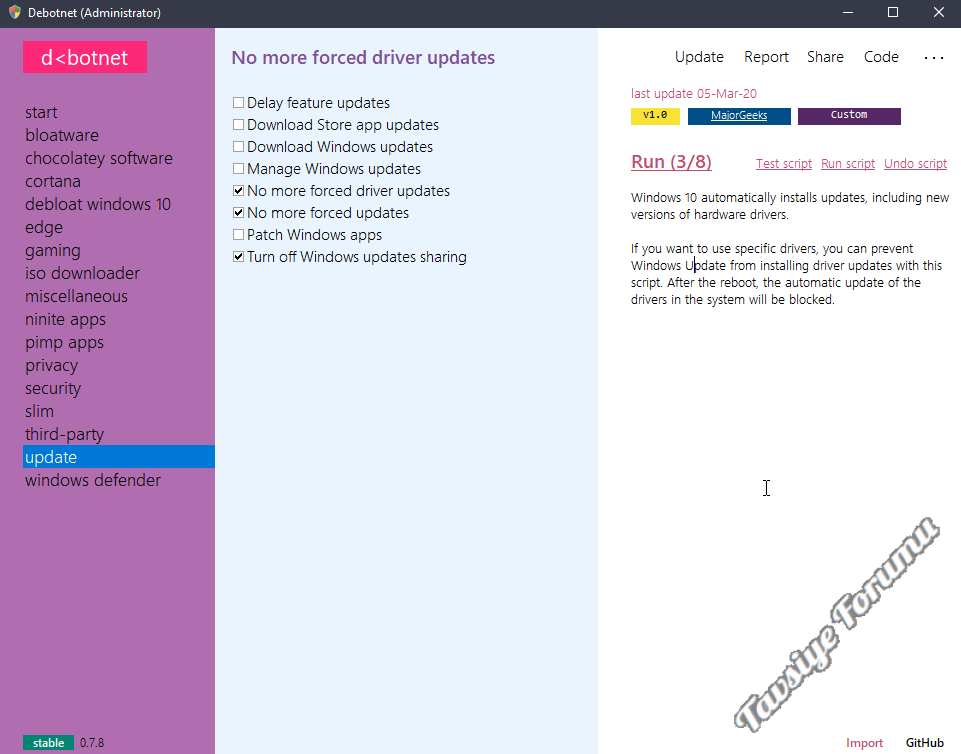This screenshot has width=961, height=754.
Task: Open the Report menu item
Action: tap(766, 57)
